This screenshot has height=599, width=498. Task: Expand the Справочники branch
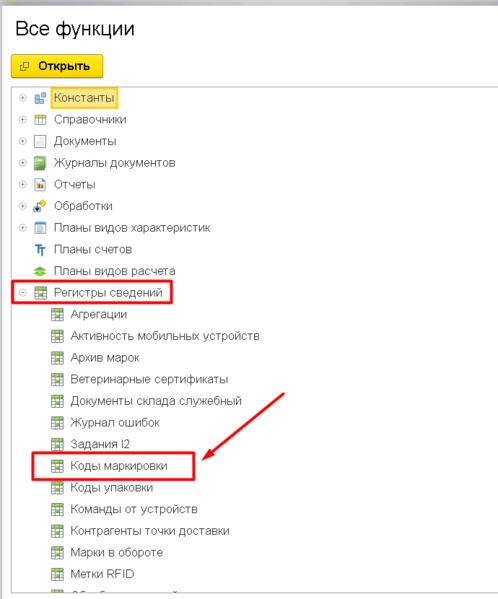(x=23, y=120)
